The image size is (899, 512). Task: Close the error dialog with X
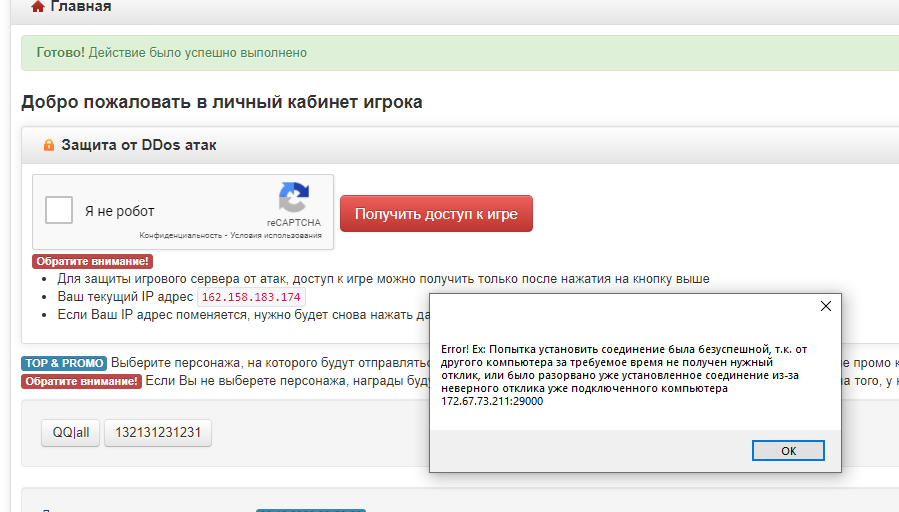(x=826, y=306)
